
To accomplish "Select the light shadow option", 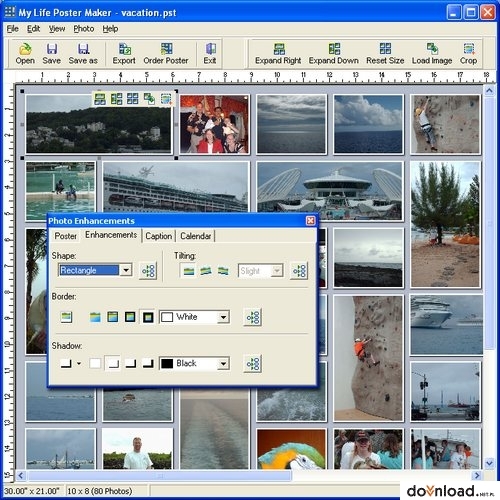I will (113, 363).
